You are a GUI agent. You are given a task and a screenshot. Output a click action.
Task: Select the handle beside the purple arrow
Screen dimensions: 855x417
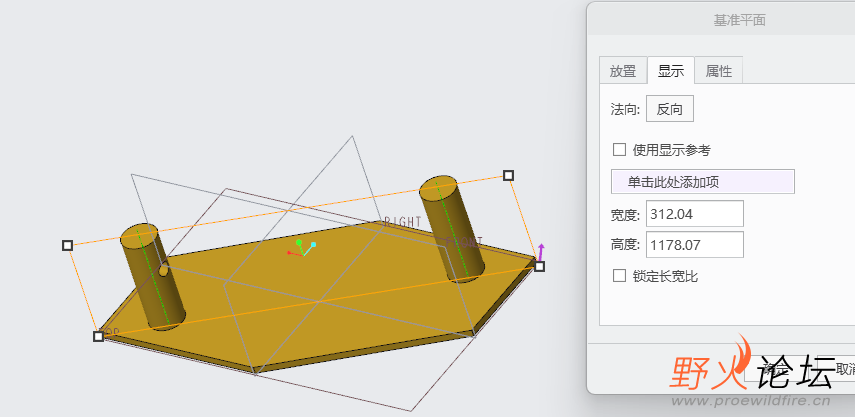539,267
